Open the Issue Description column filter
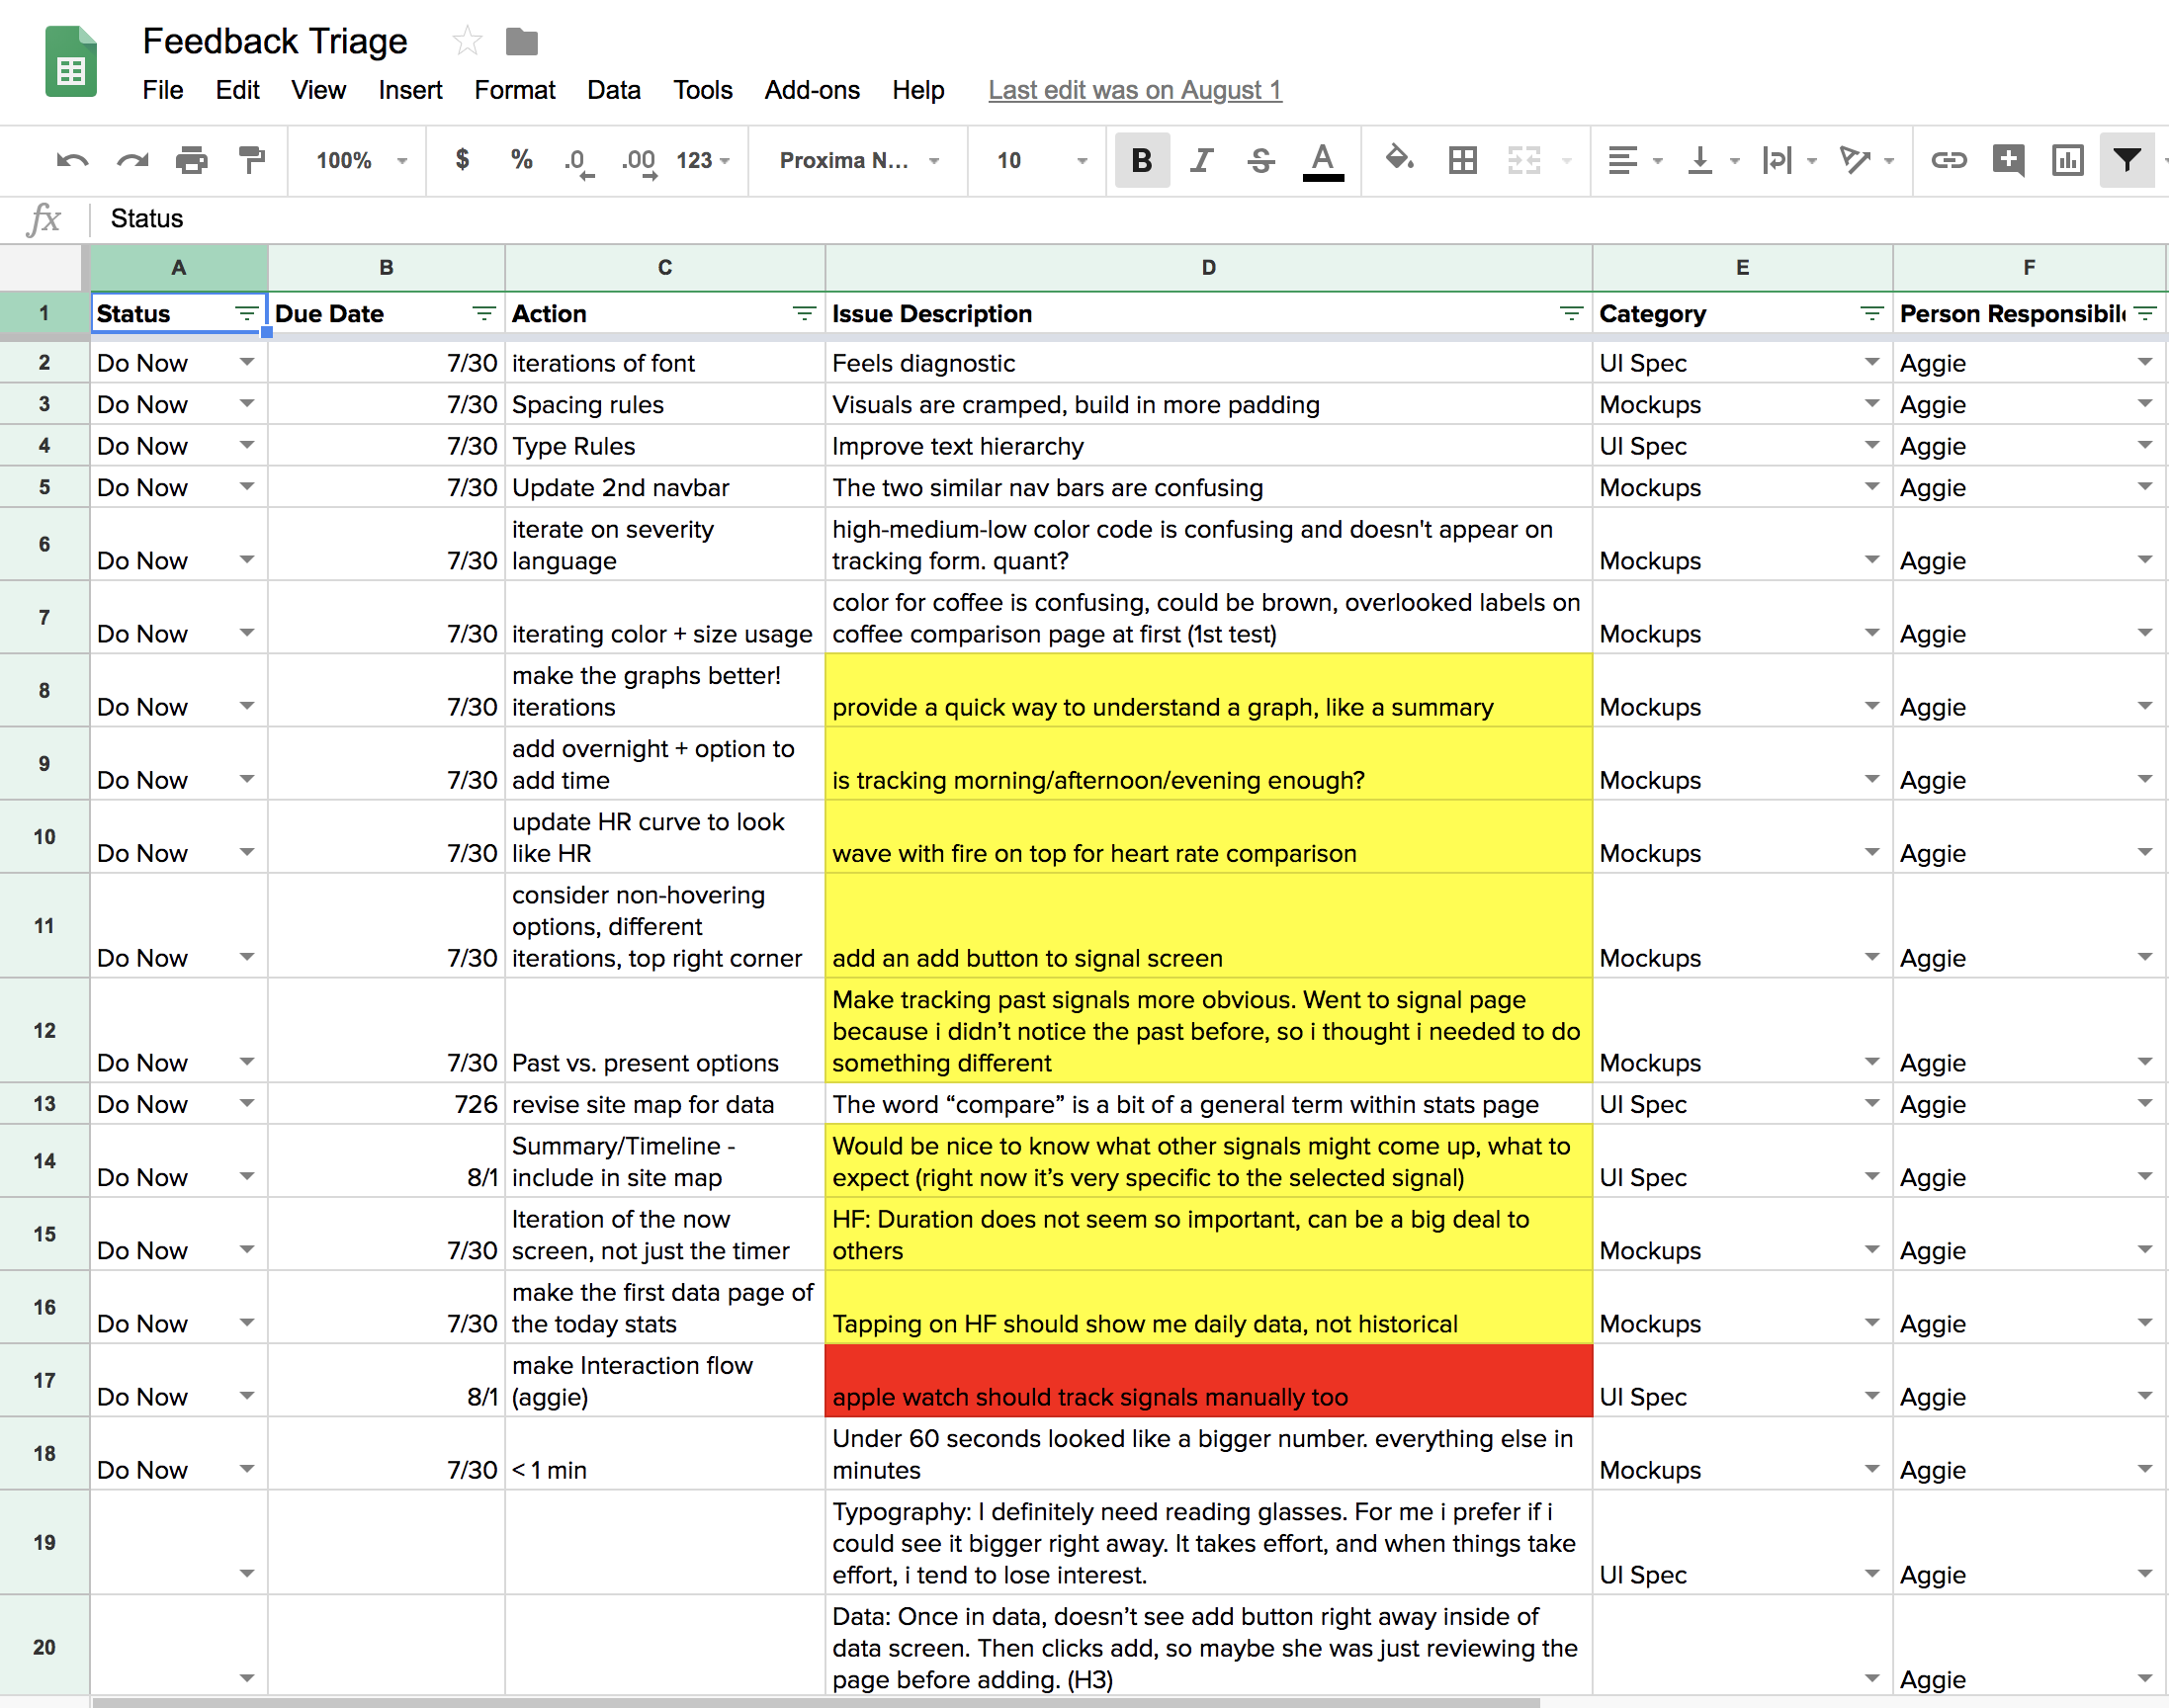This screenshot has width=2169, height=1708. click(x=1571, y=314)
